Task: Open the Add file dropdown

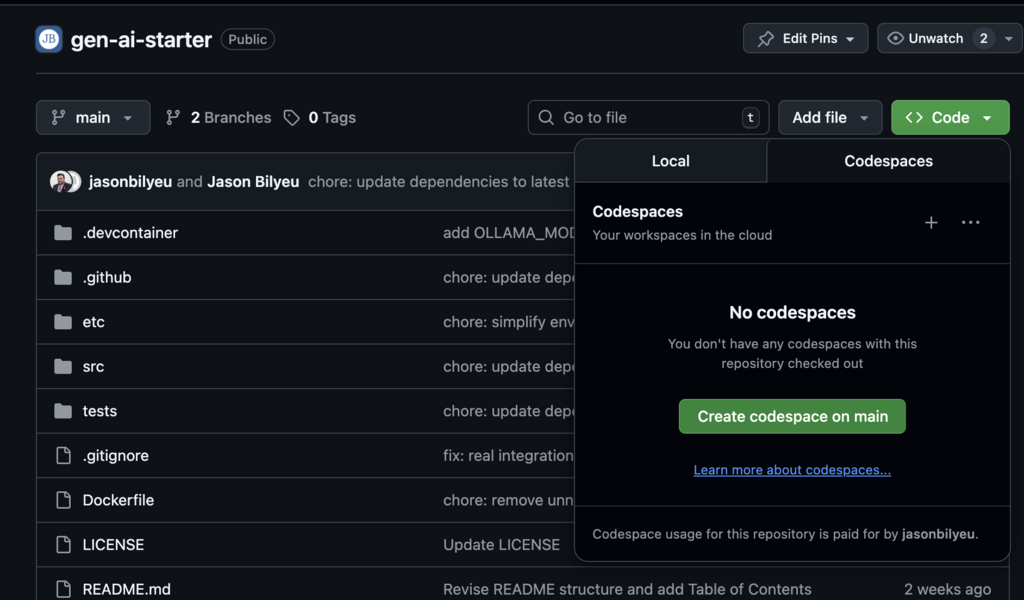Action: point(830,118)
